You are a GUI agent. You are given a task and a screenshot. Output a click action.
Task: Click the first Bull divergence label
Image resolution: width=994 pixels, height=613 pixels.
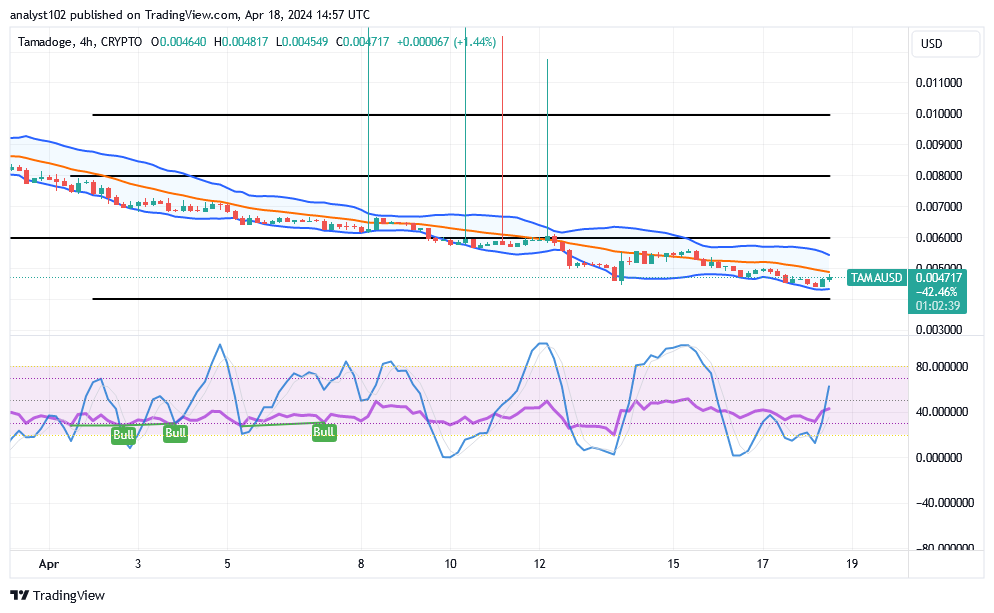(x=124, y=435)
